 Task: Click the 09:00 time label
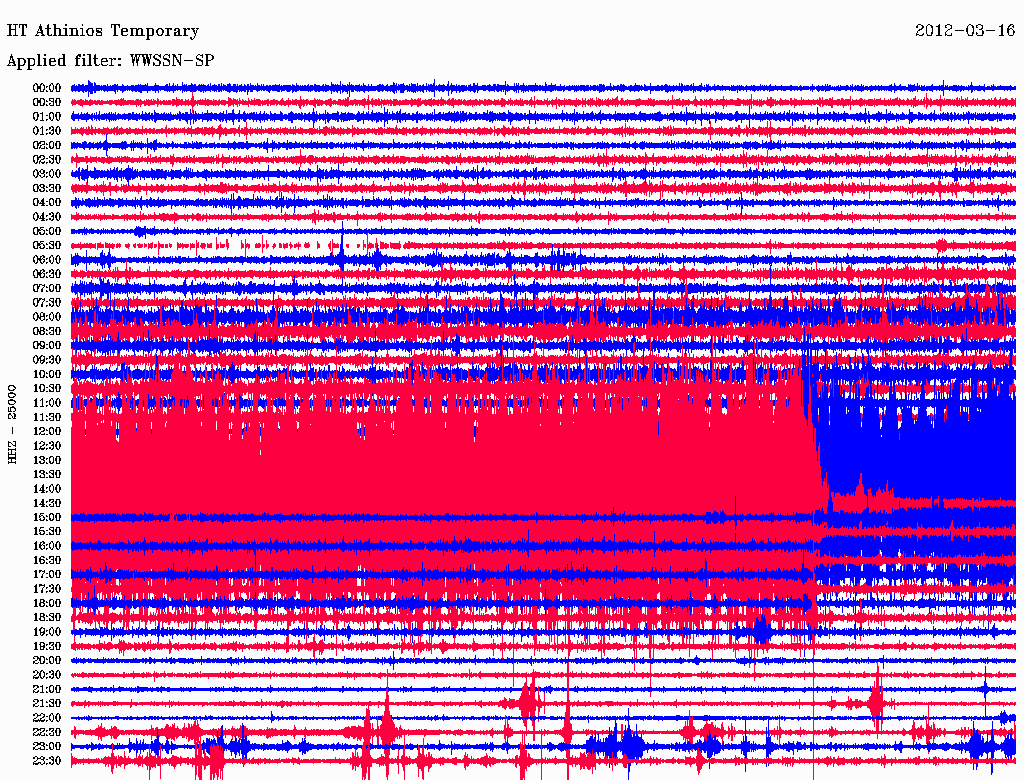pyautogui.click(x=47, y=346)
